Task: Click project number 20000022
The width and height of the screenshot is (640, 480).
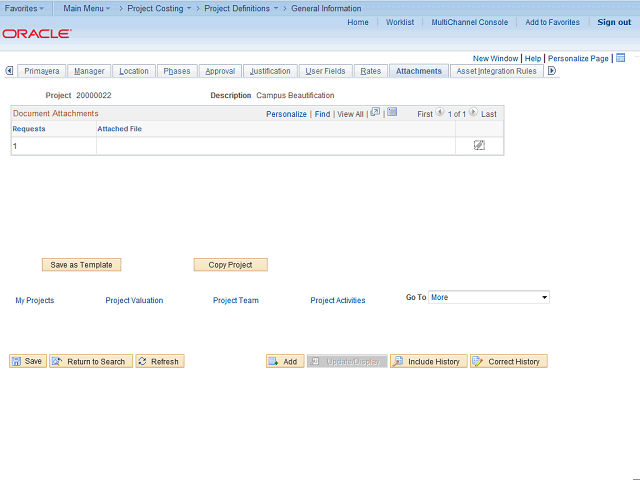Action: 93,95
